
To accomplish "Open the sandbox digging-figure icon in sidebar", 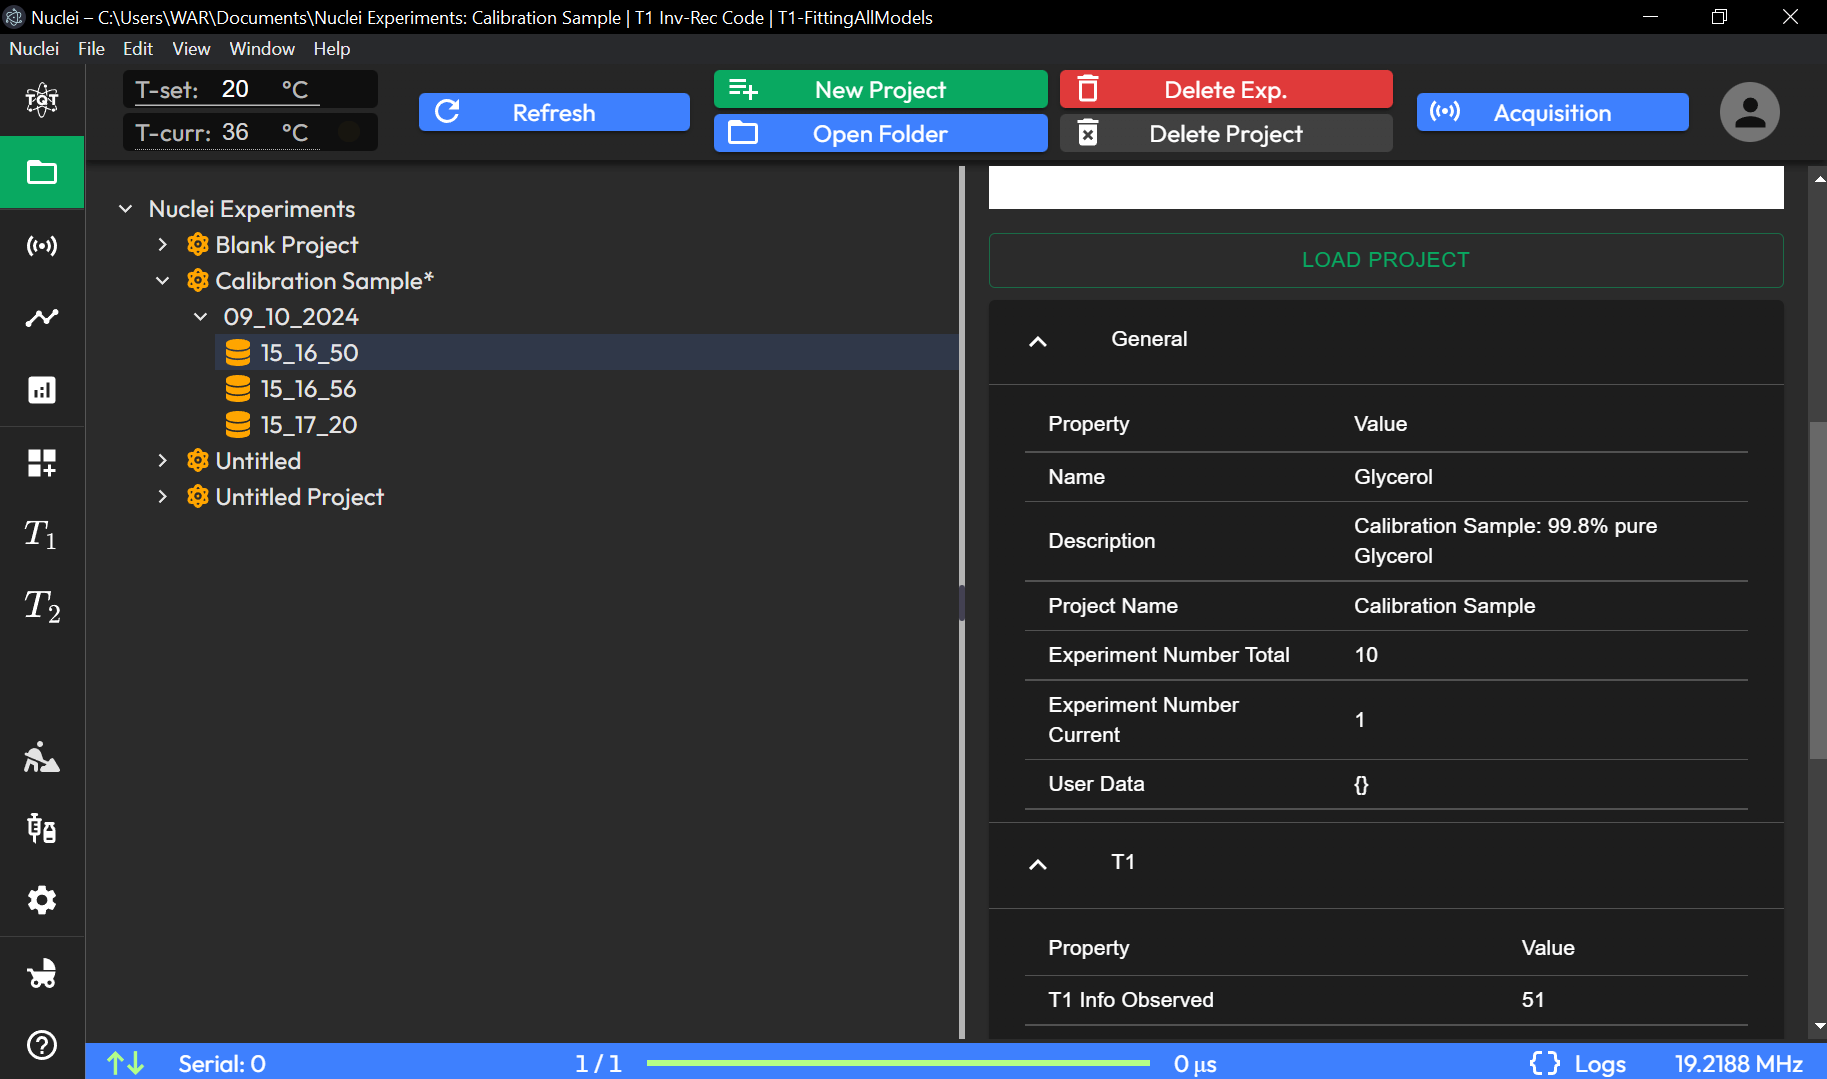I will pyautogui.click(x=42, y=757).
